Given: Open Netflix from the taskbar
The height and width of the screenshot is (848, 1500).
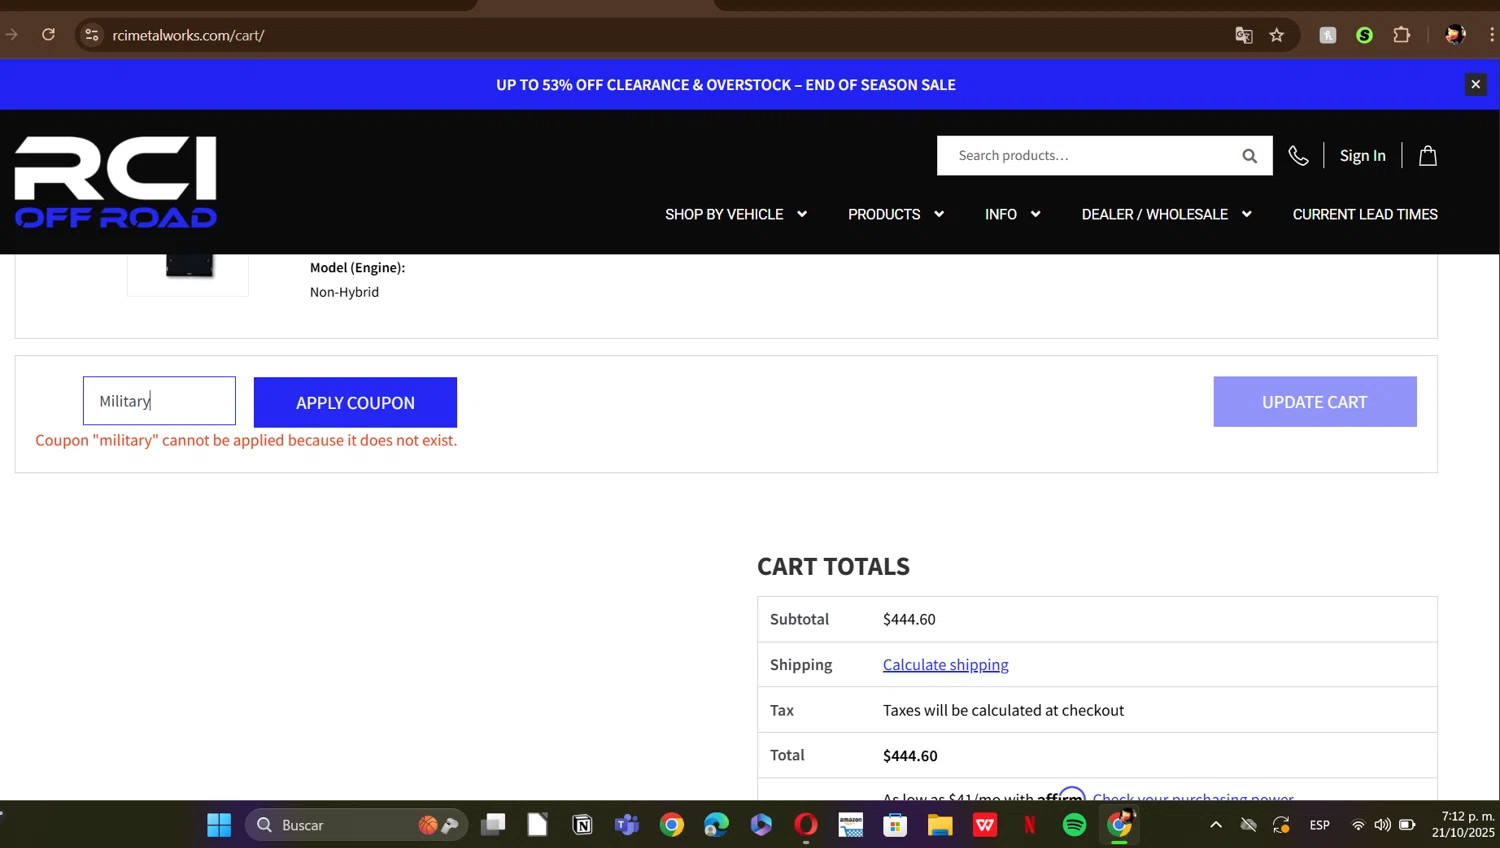Looking at the screenshot, I should [1029, 825].
